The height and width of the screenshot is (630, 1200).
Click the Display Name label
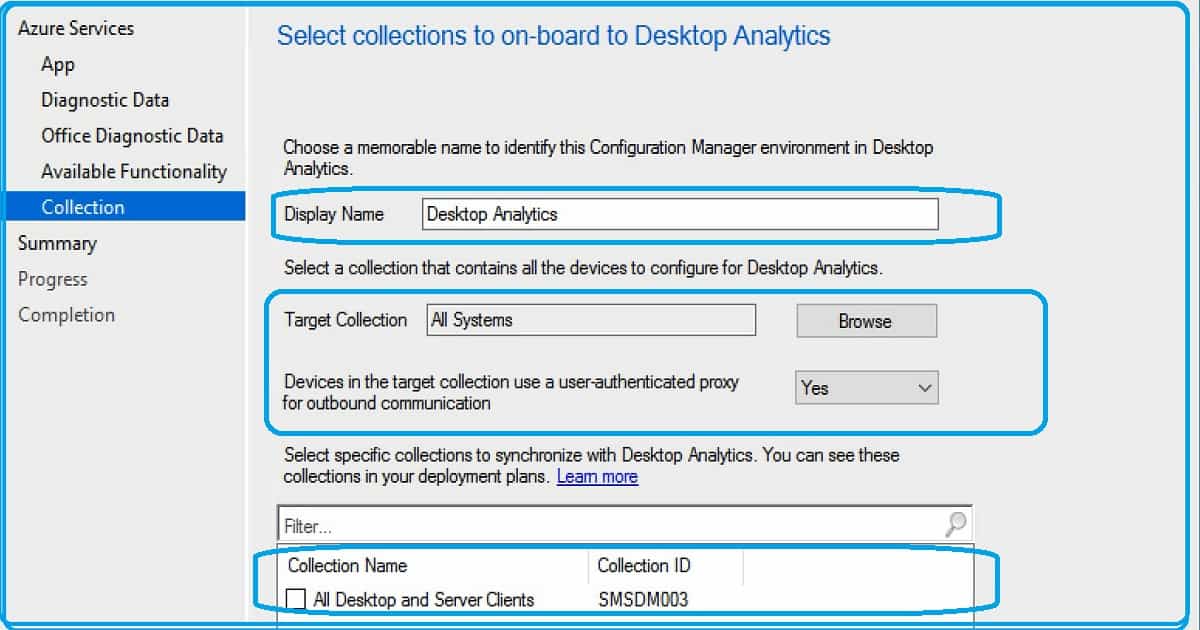(x=334, y=214)
